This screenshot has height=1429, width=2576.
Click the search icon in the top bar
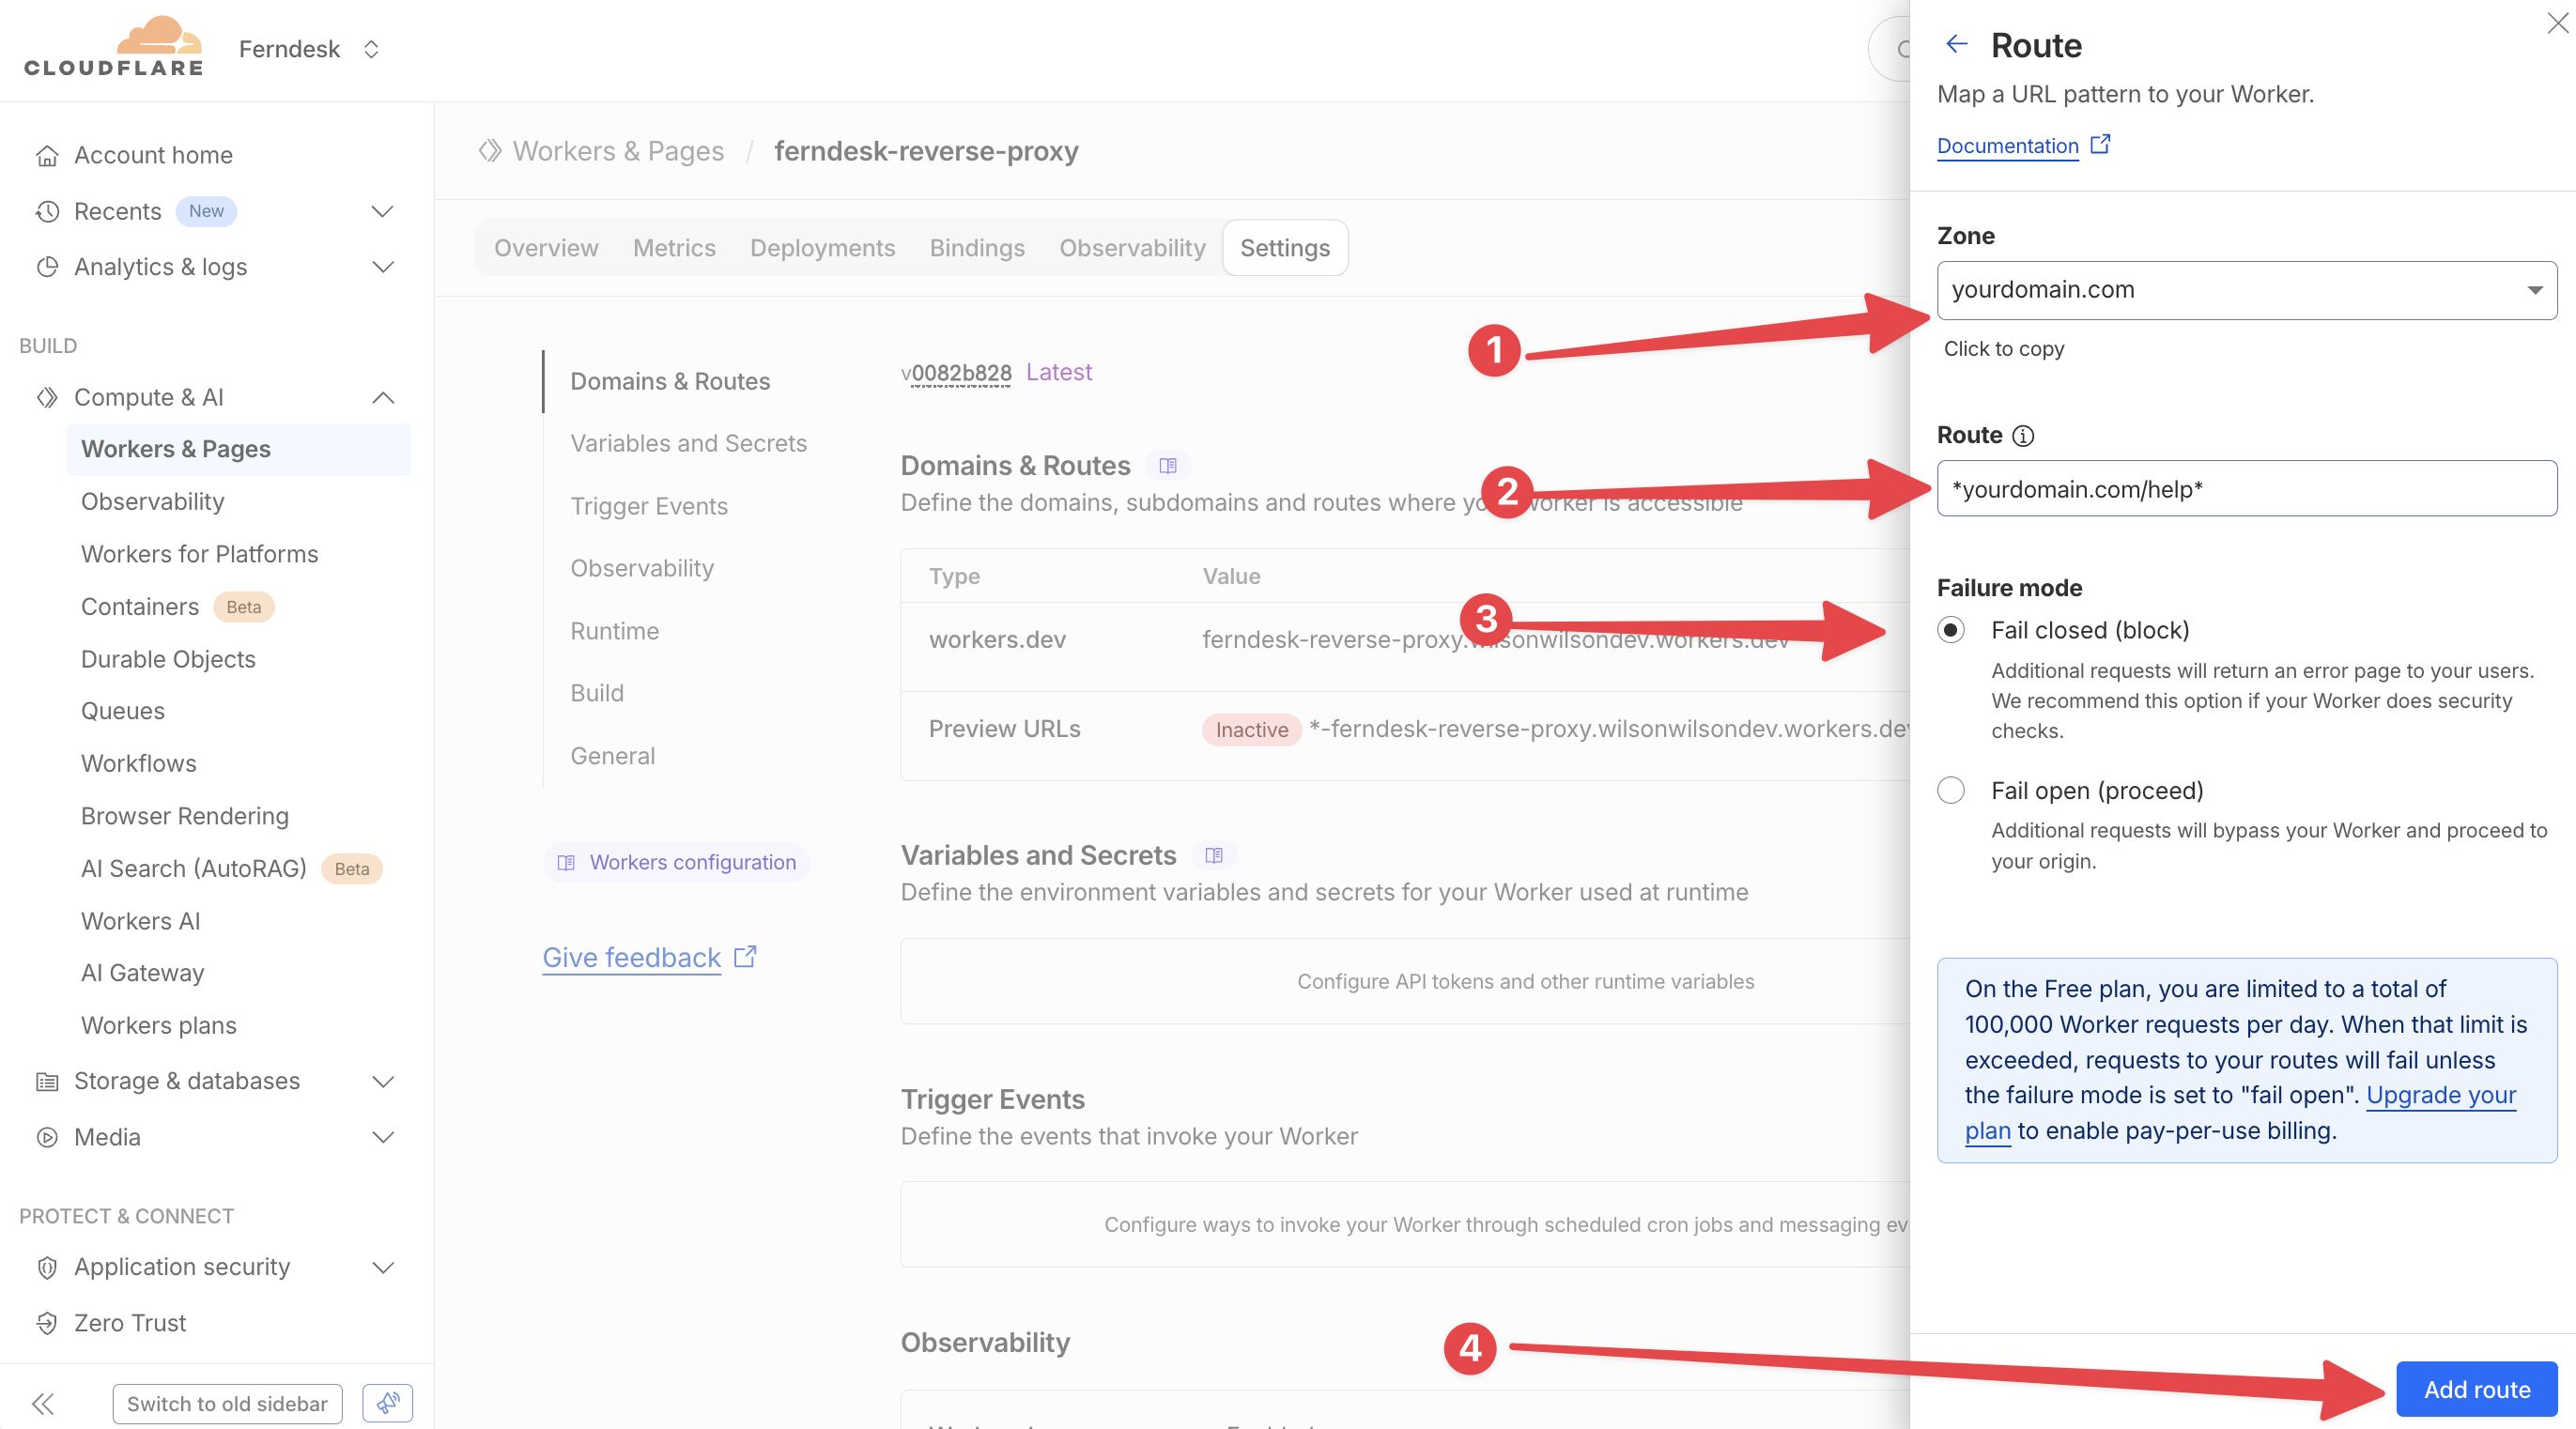click(1903, 48)
